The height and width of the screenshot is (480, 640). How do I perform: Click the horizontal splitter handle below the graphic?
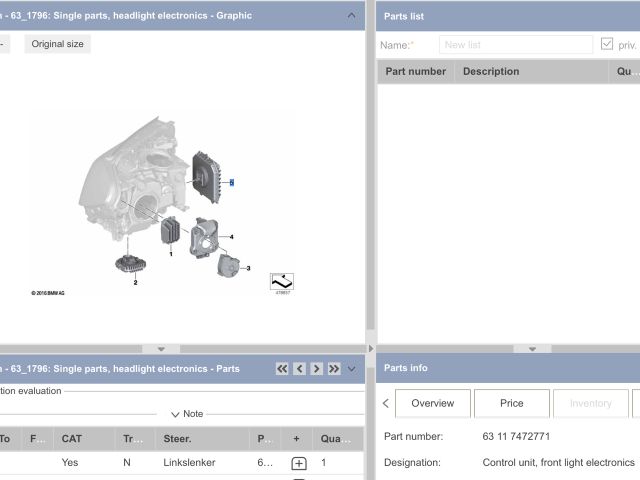(160, 349)
